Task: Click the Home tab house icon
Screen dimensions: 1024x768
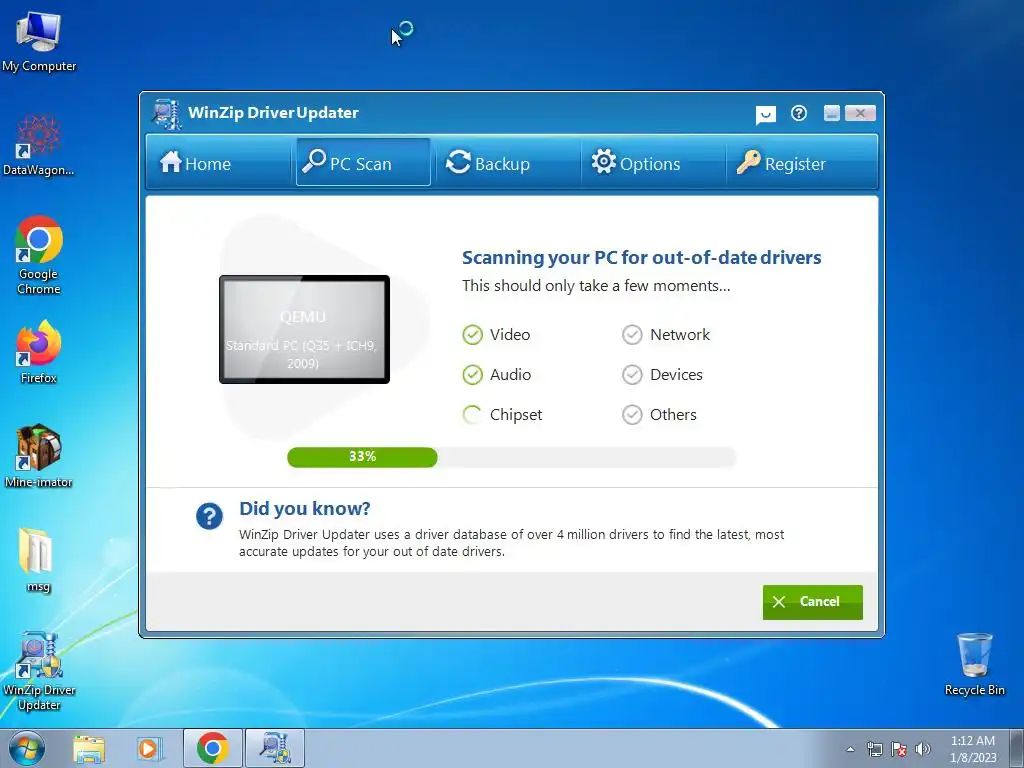Action: [x=170, y=161]
